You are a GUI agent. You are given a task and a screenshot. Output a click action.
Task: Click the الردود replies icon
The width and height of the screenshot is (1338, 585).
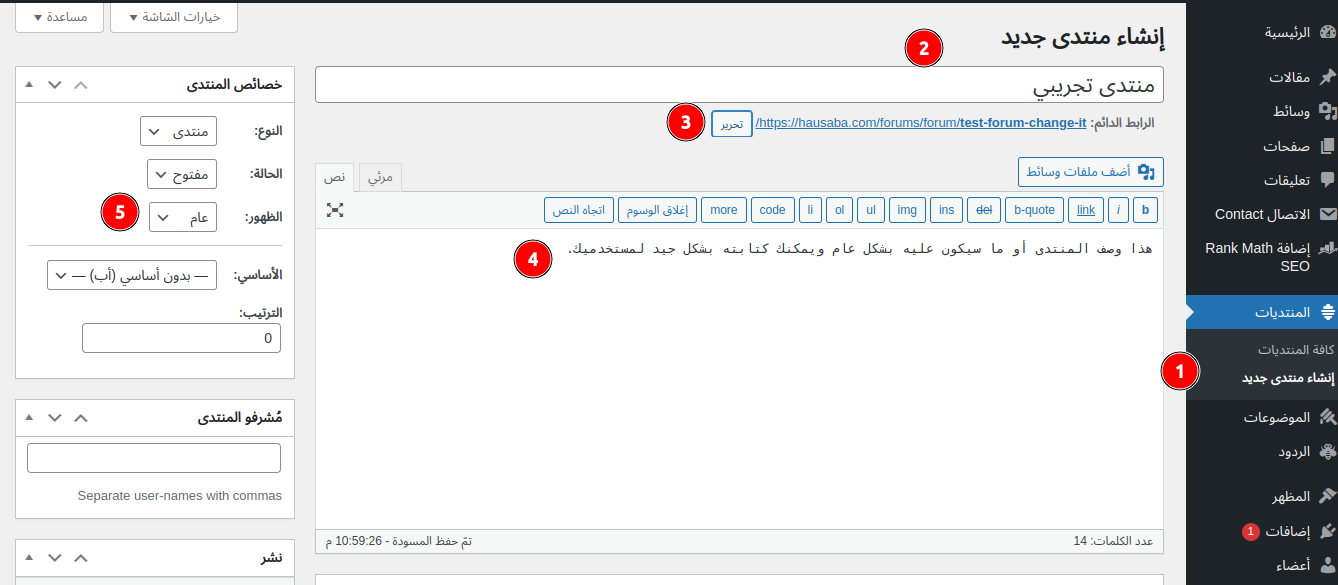point(1327,451)
